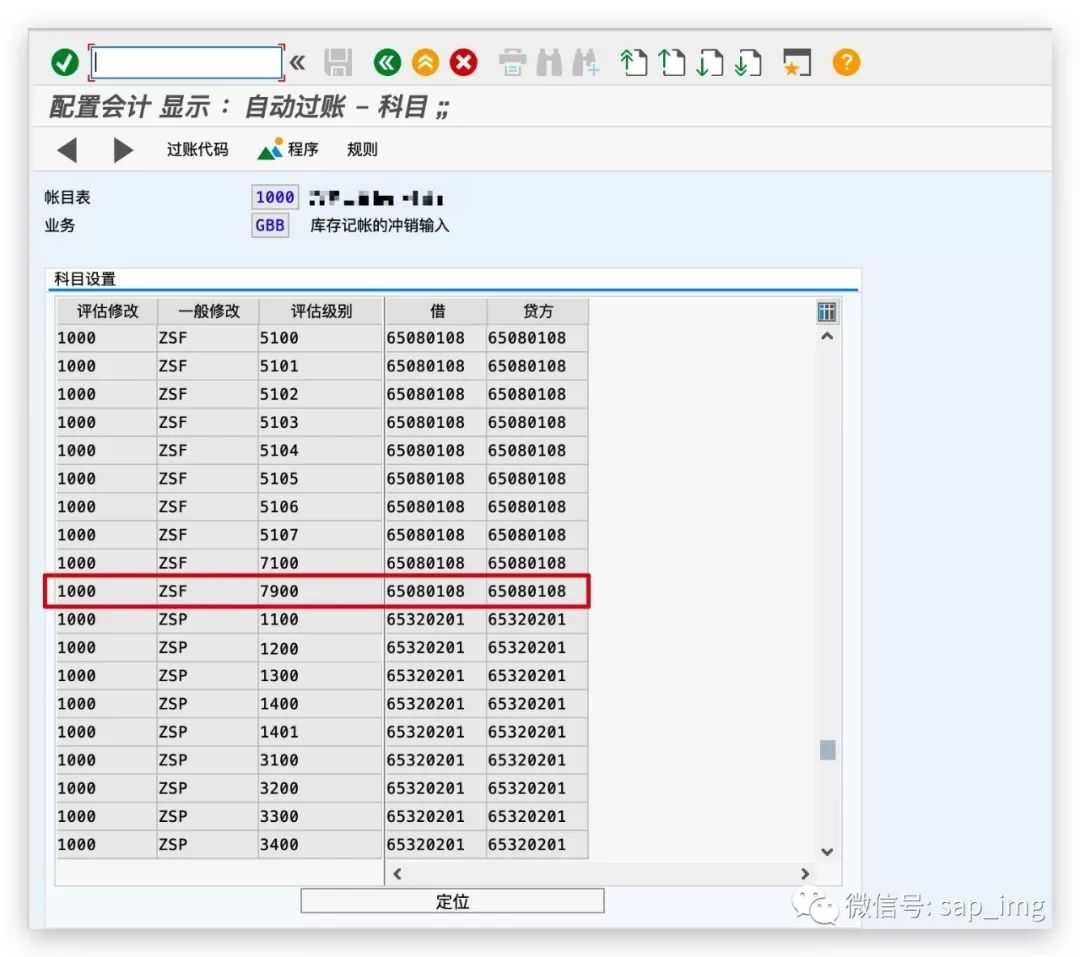
Task: Click the 评估修改 column header
Action: click(x=107, y=311)
